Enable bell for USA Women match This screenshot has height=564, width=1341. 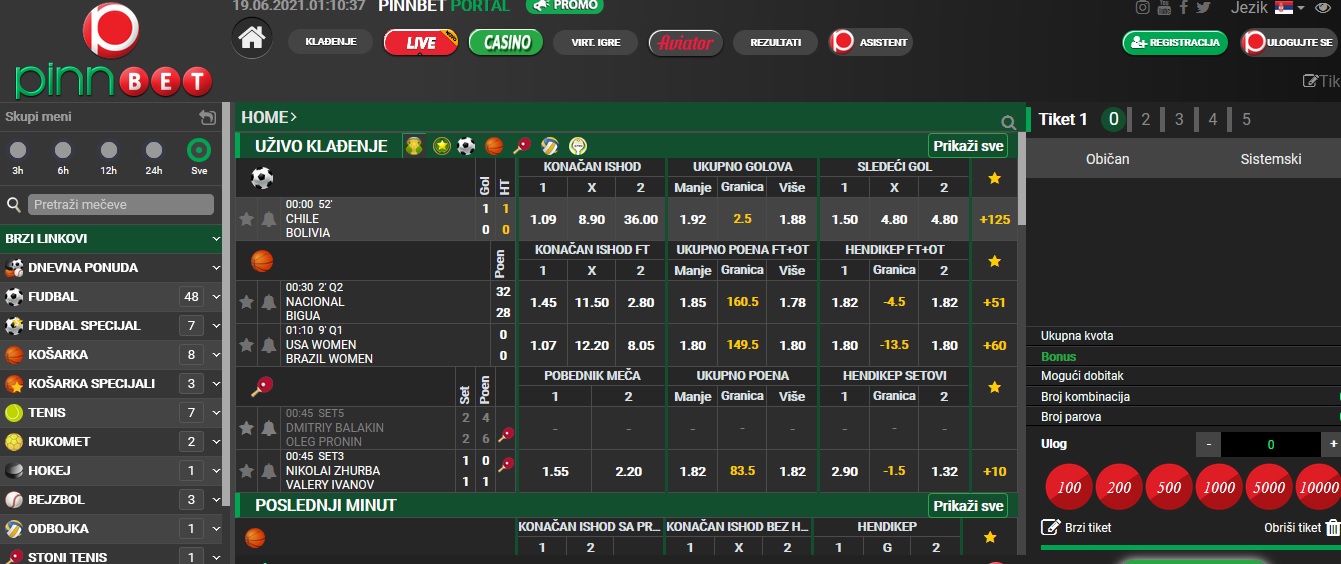tap(269, 345)
